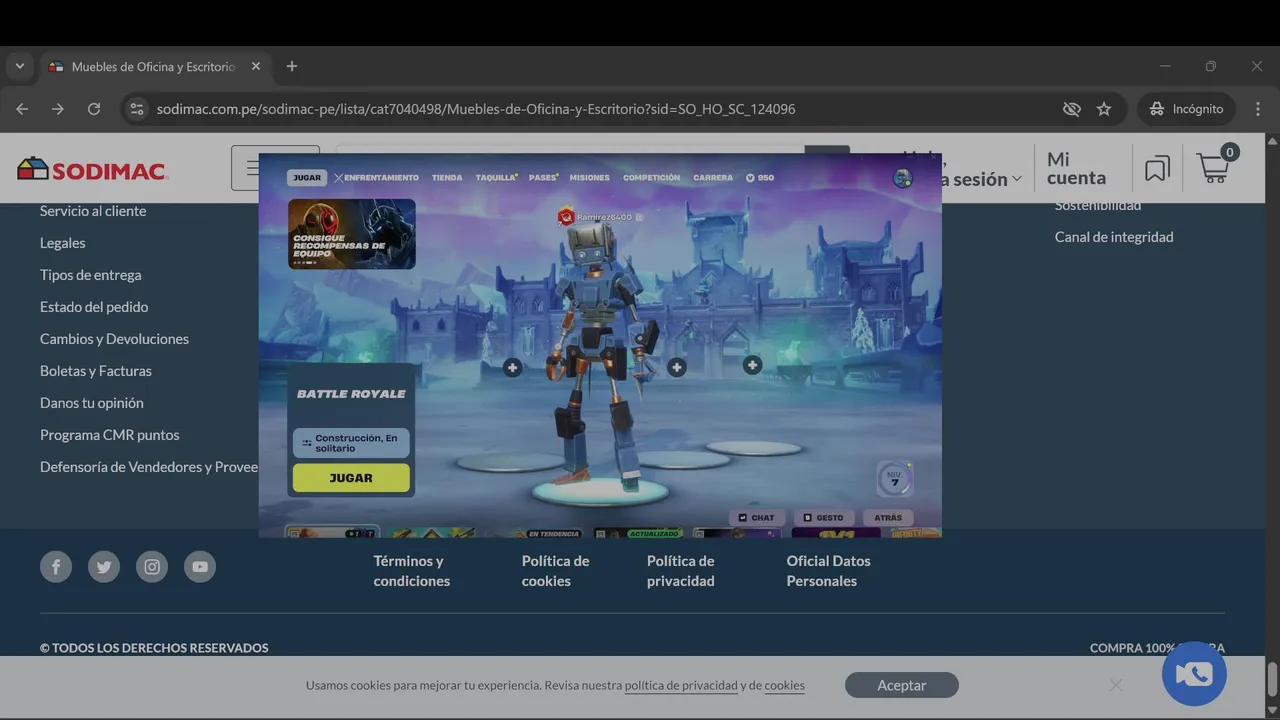Open the saved lists bookmark icon
1280x720 pixels.
[1157, 169]
